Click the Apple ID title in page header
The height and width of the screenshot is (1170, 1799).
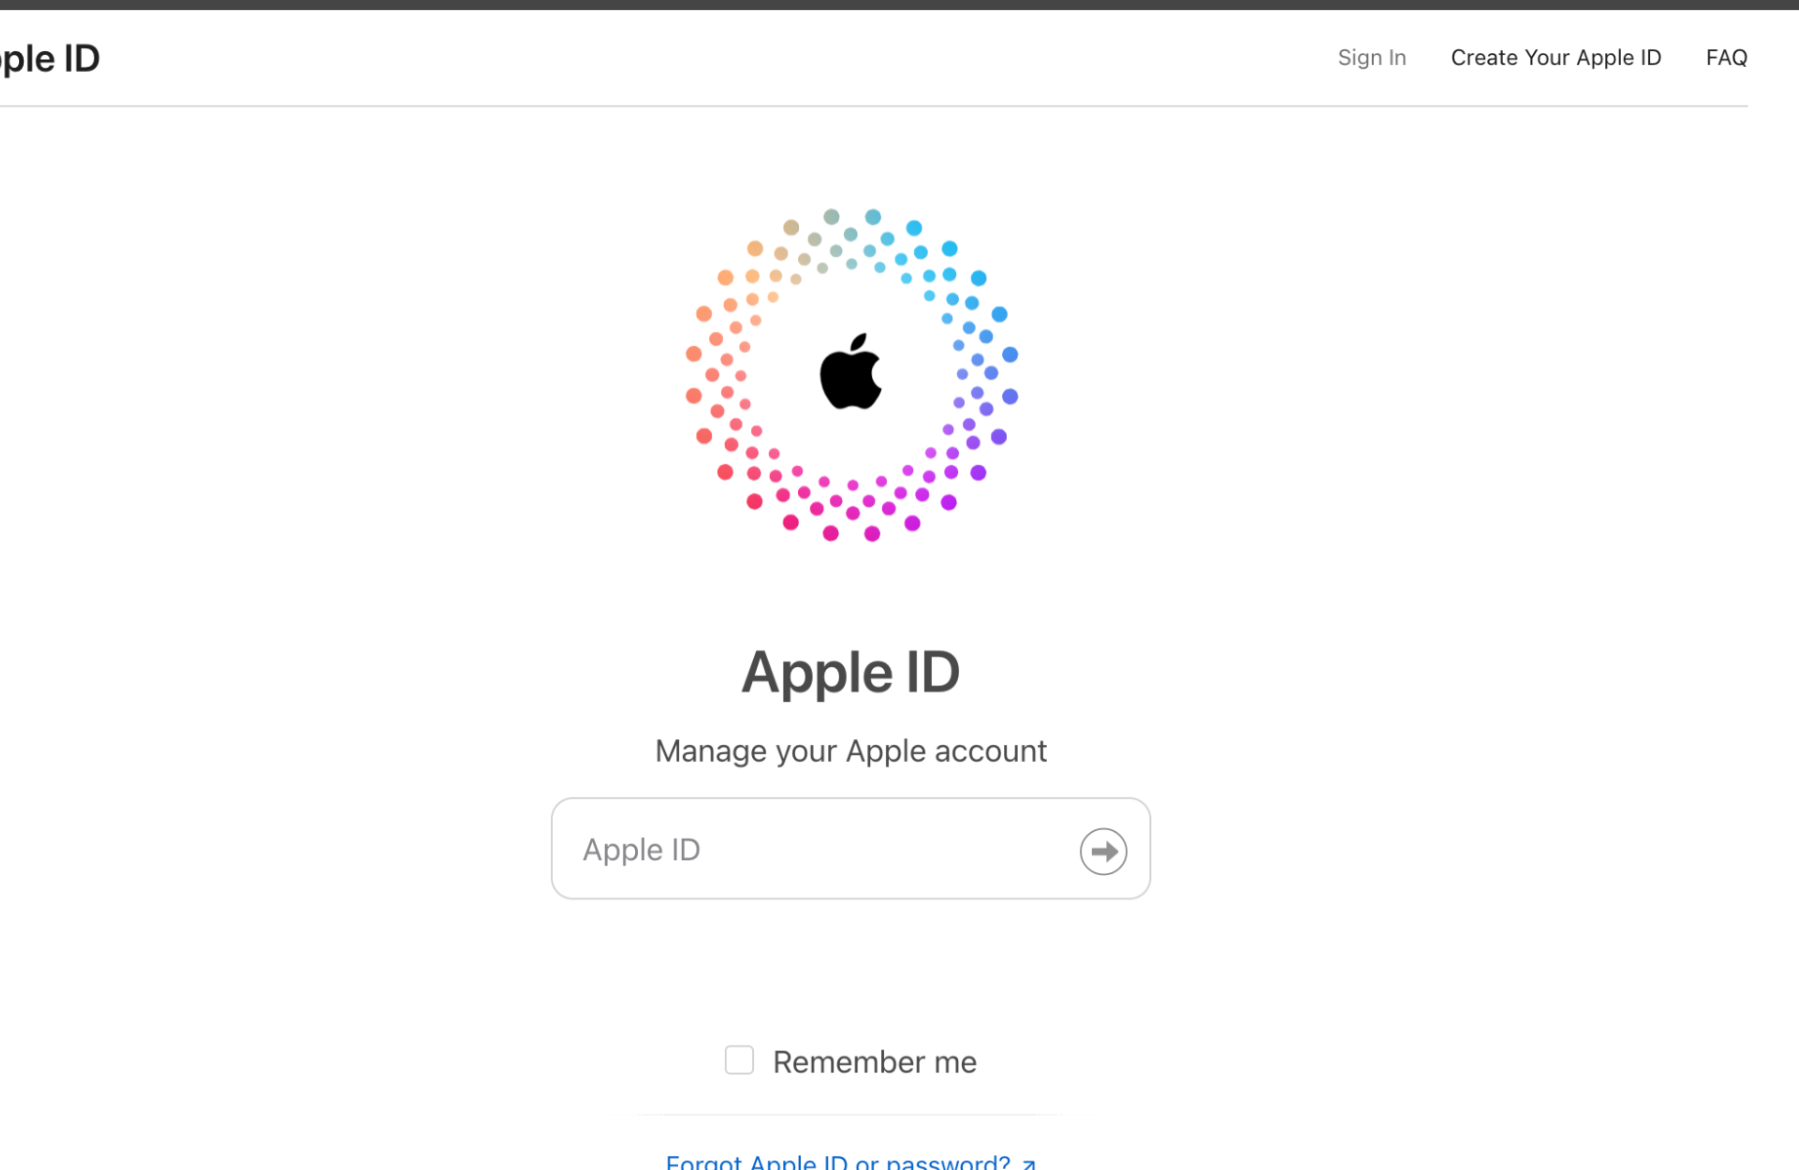pos(50,59)
